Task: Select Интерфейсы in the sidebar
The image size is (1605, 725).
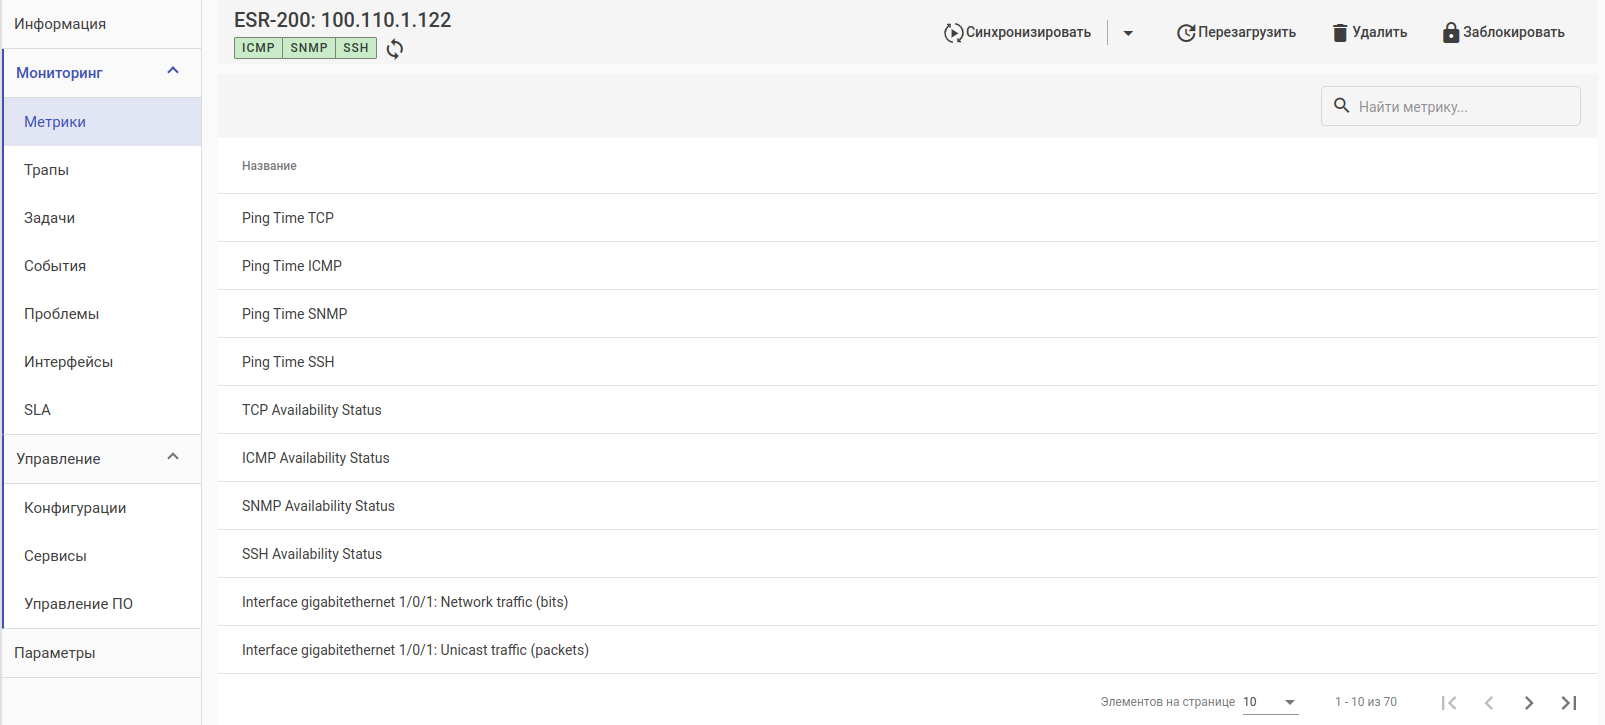Action: pos(68,362)
